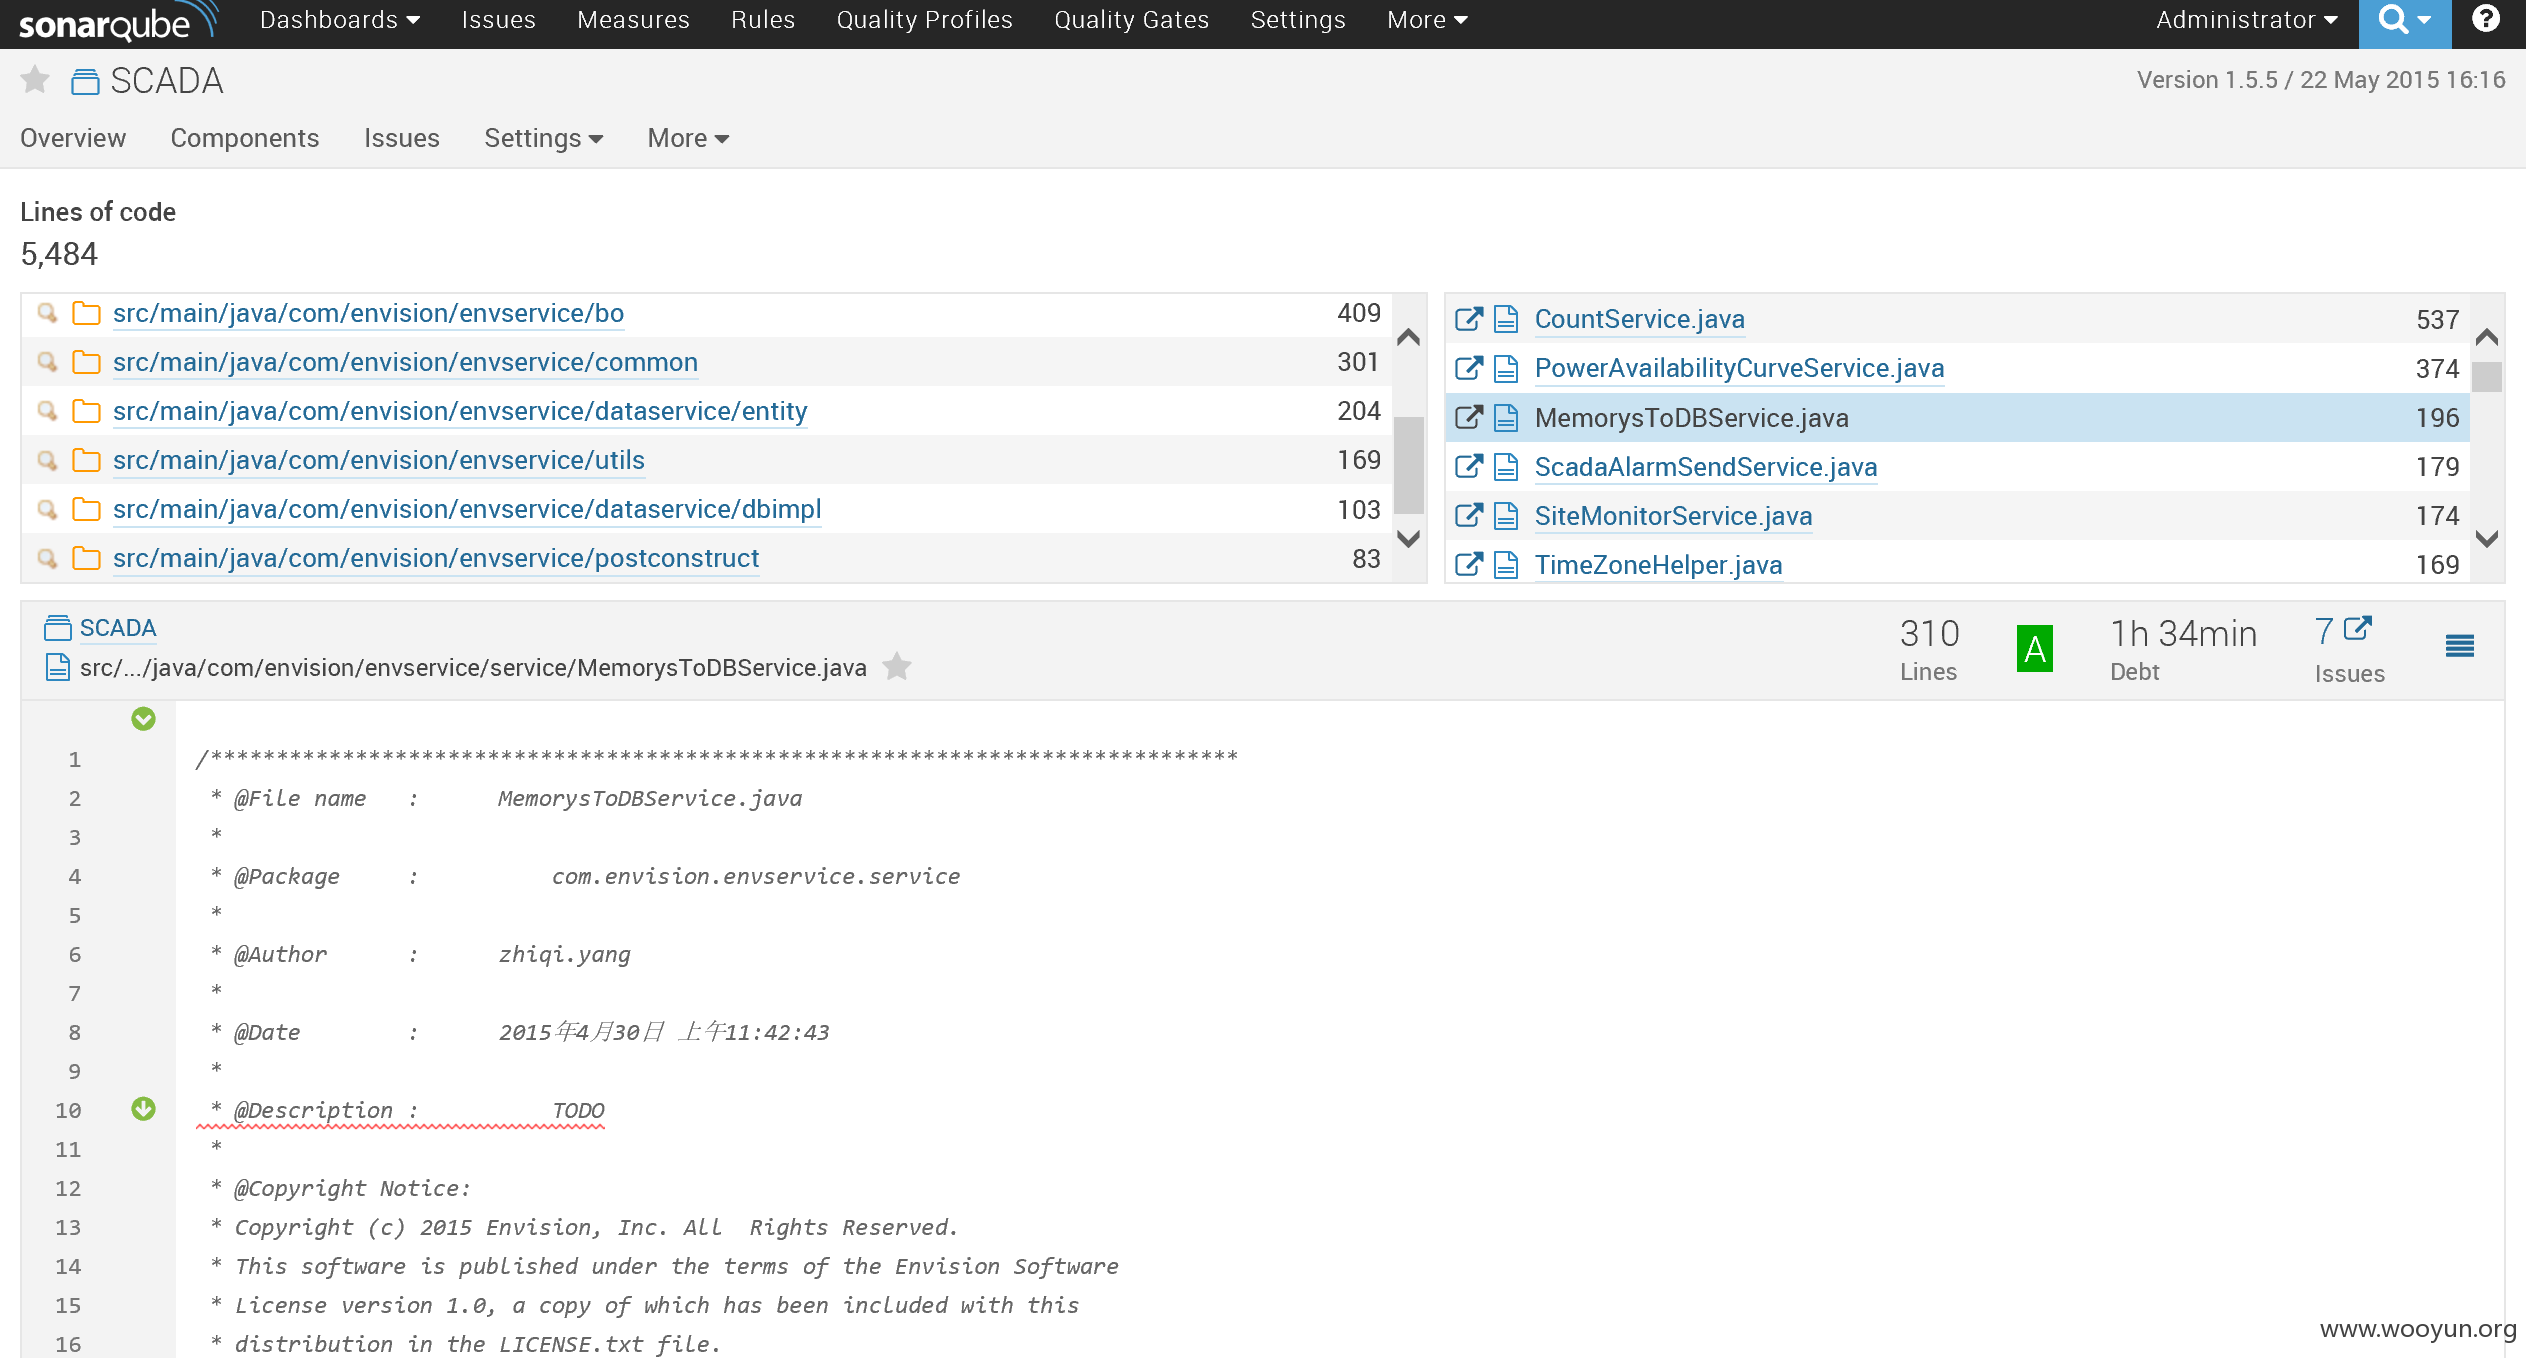
Task: Open ScadaAlarmSendService.java in new window icon
Action: (1469, 466)
